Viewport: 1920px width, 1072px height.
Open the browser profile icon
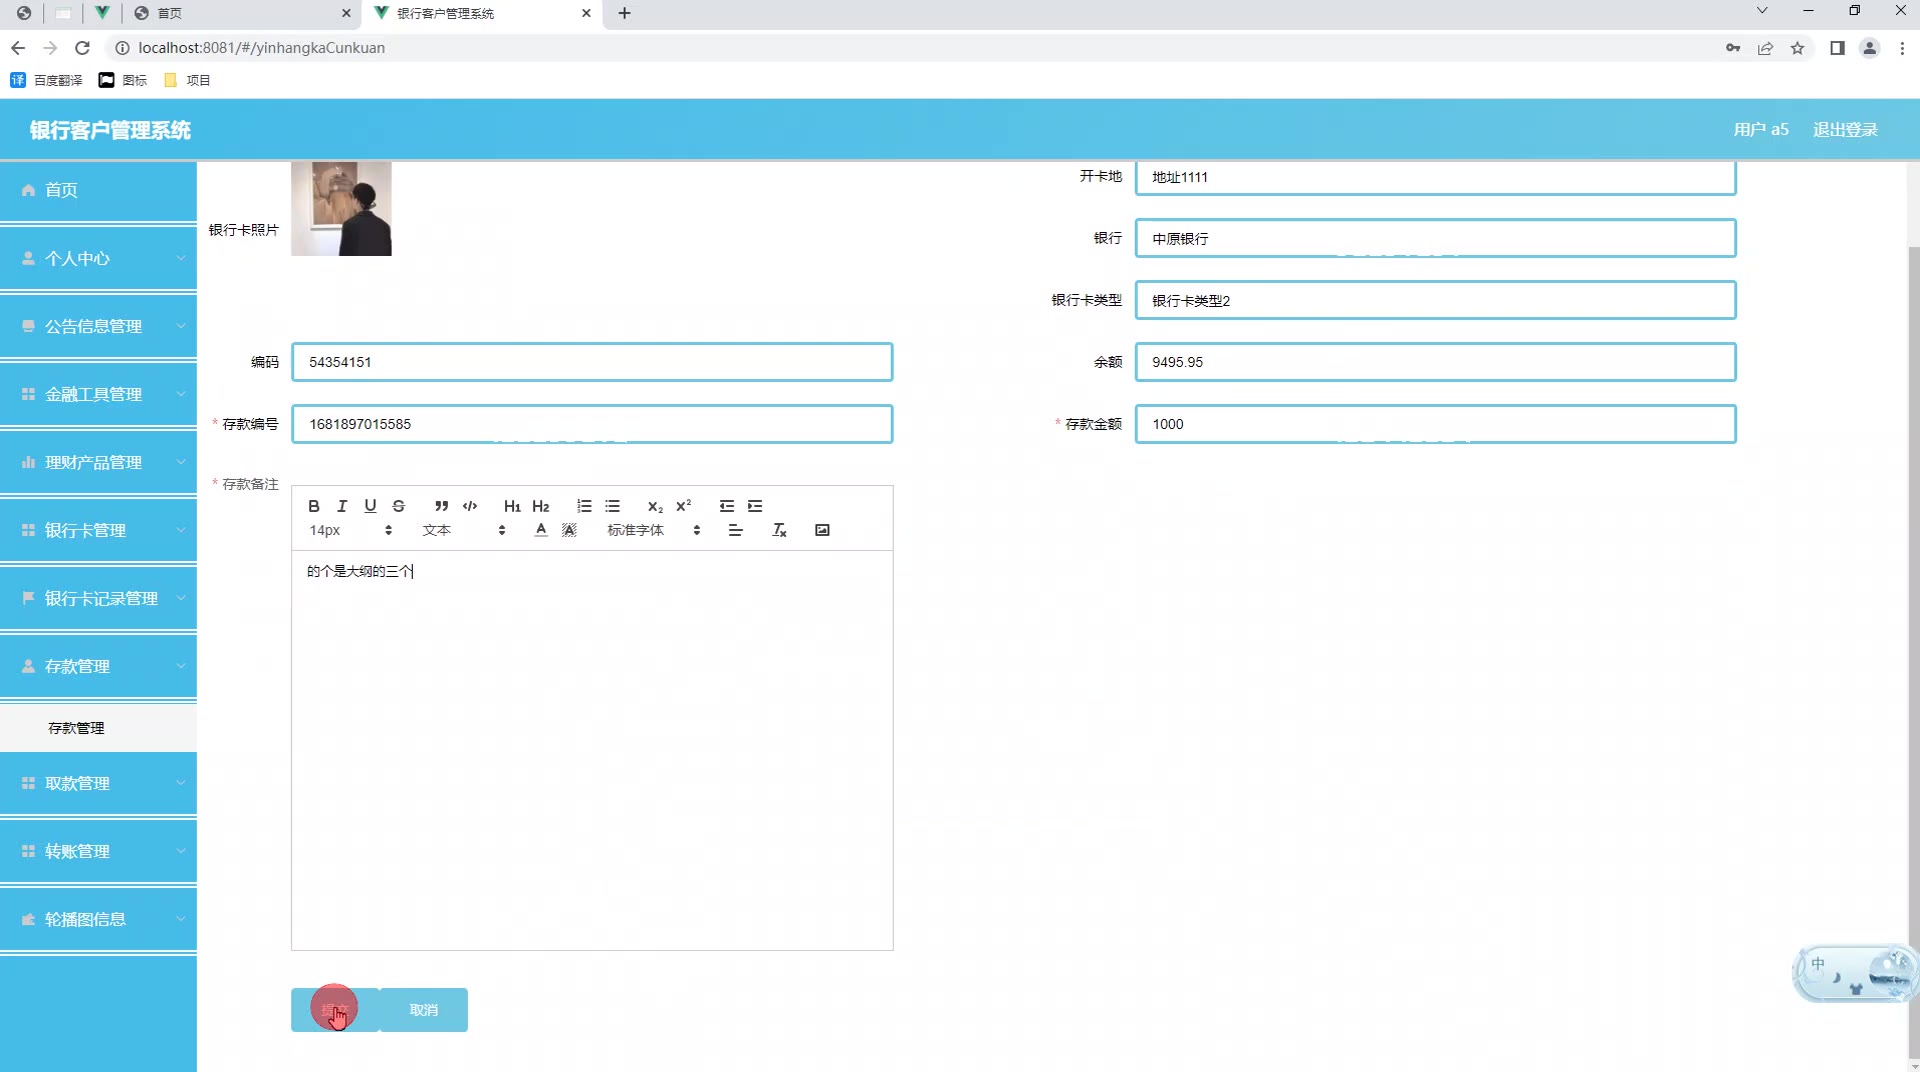click(x=1869, y=48)
